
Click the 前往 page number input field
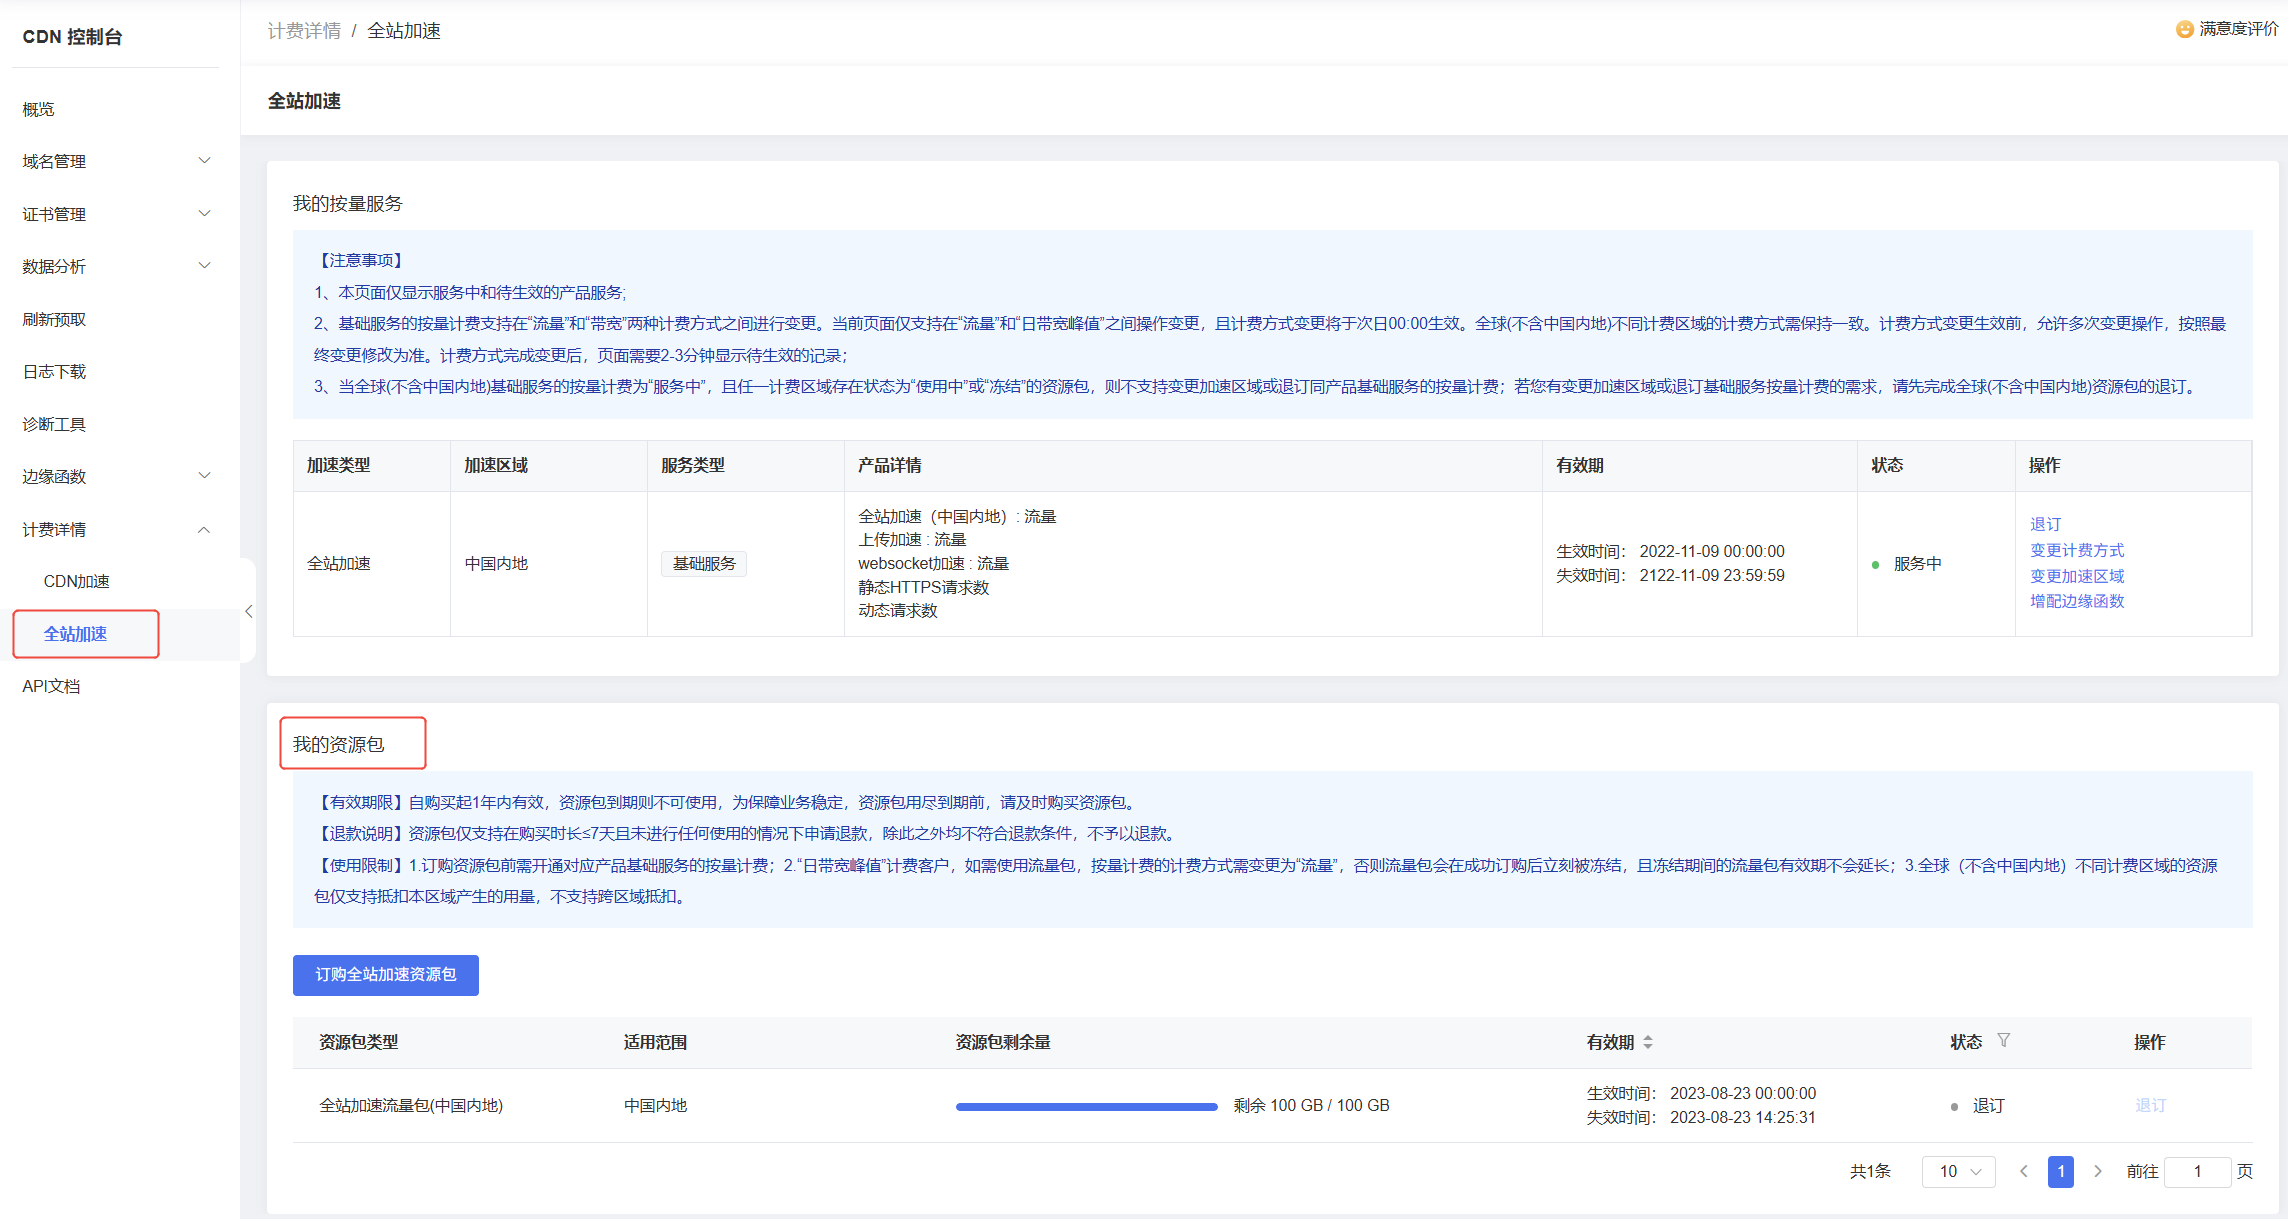pyautogui.click(x=2197, y=1171)
